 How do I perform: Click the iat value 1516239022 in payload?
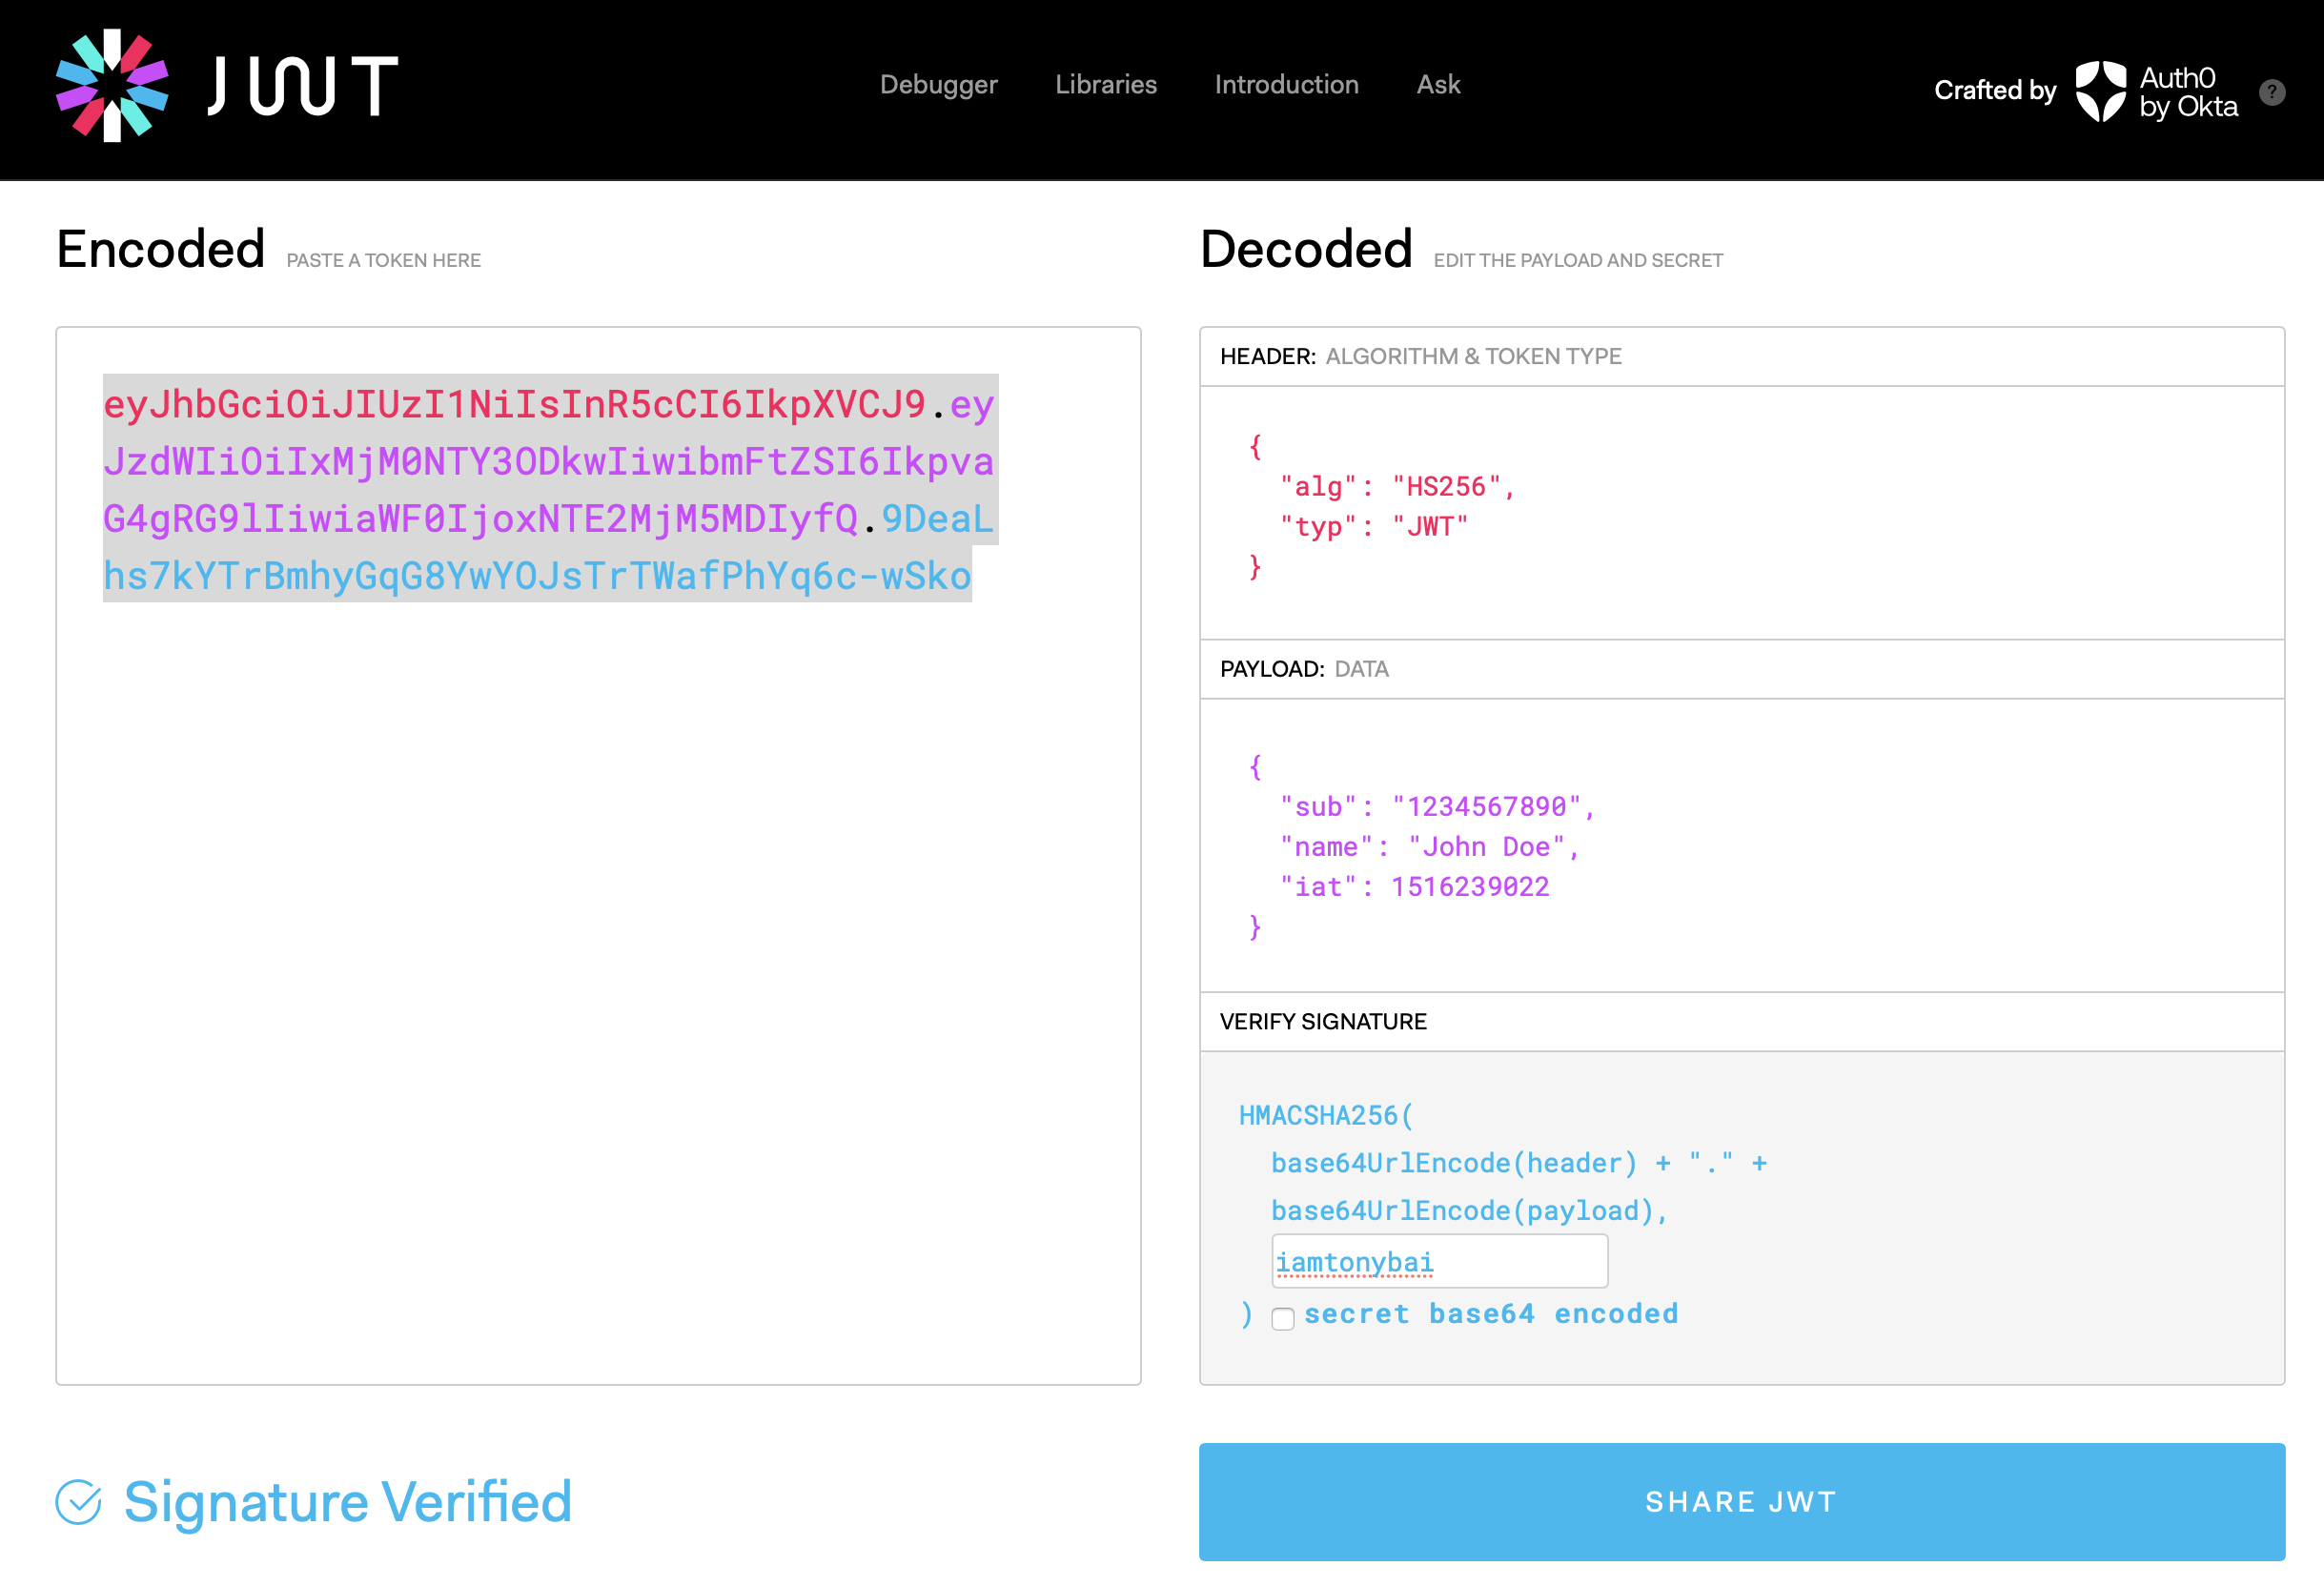[1470, 887]
